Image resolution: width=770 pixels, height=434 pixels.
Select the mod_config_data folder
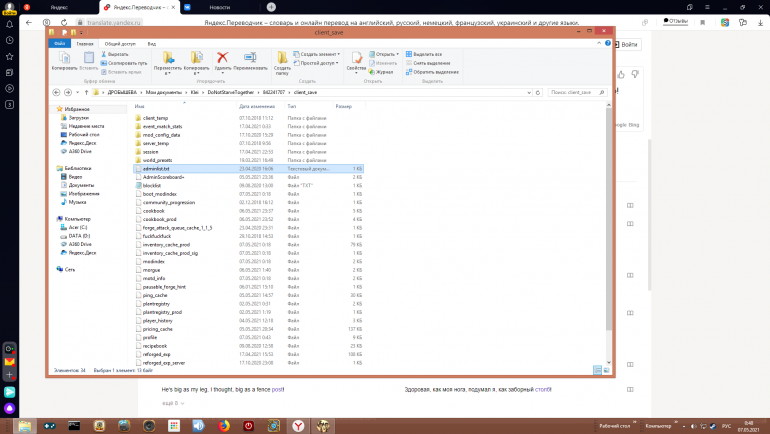(x=162, y=135)
